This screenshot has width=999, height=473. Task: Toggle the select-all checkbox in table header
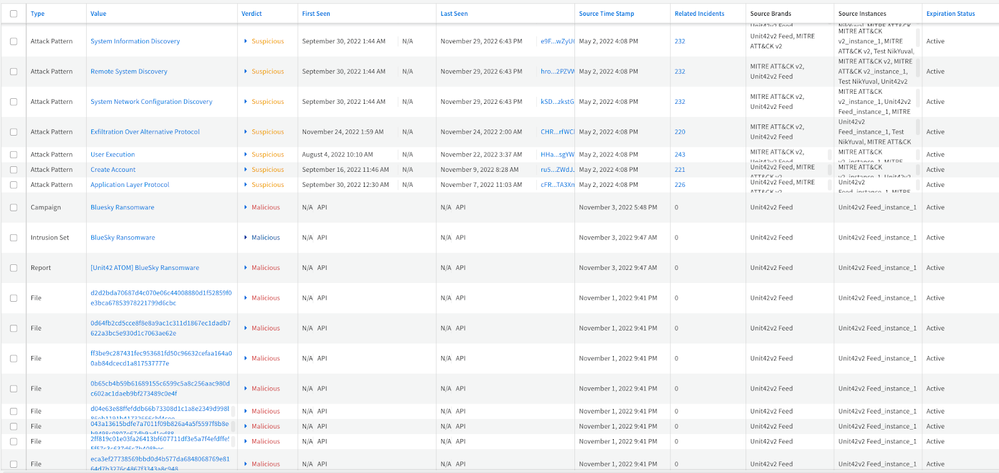point(13,14)
